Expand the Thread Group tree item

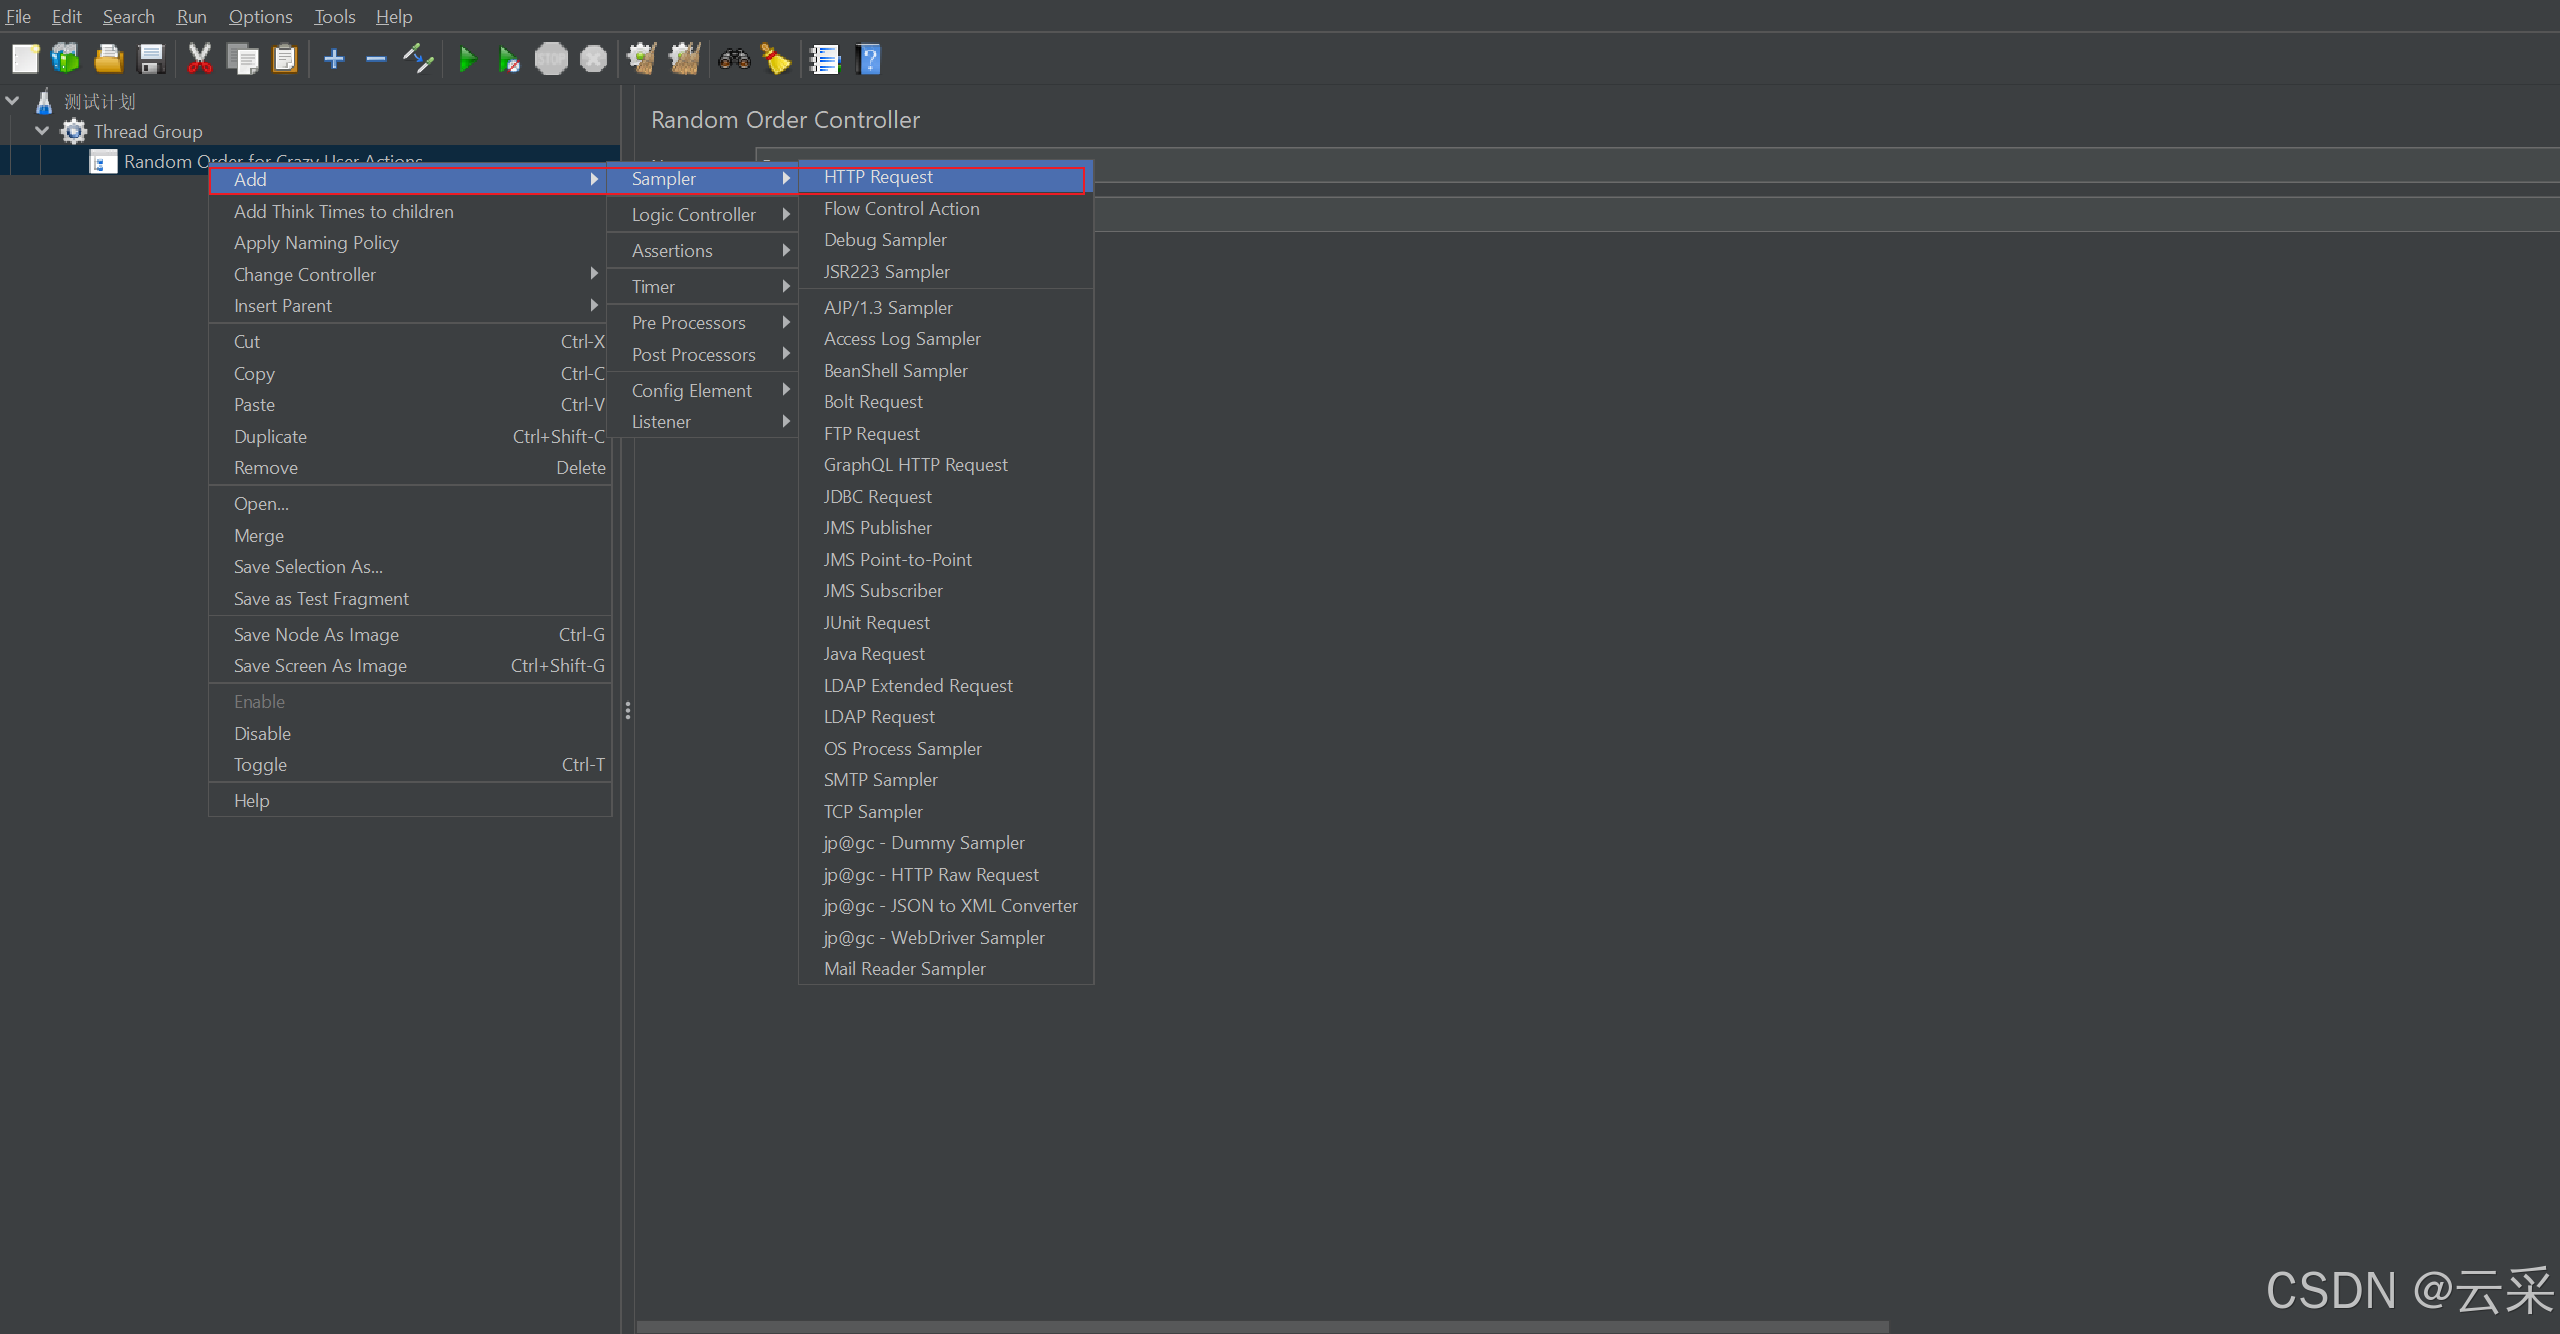pos(37,130)
